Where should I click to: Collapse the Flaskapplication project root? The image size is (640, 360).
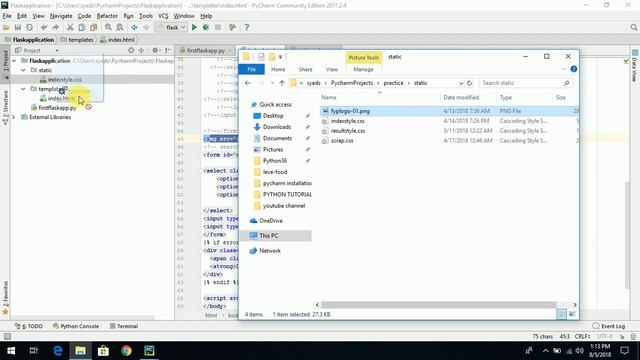coord(14,60)
